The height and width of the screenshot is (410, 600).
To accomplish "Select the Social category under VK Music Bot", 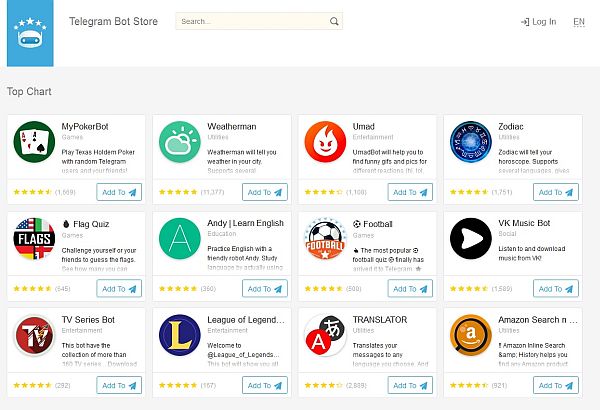I will pyautogui.click(x=507, y=234).
